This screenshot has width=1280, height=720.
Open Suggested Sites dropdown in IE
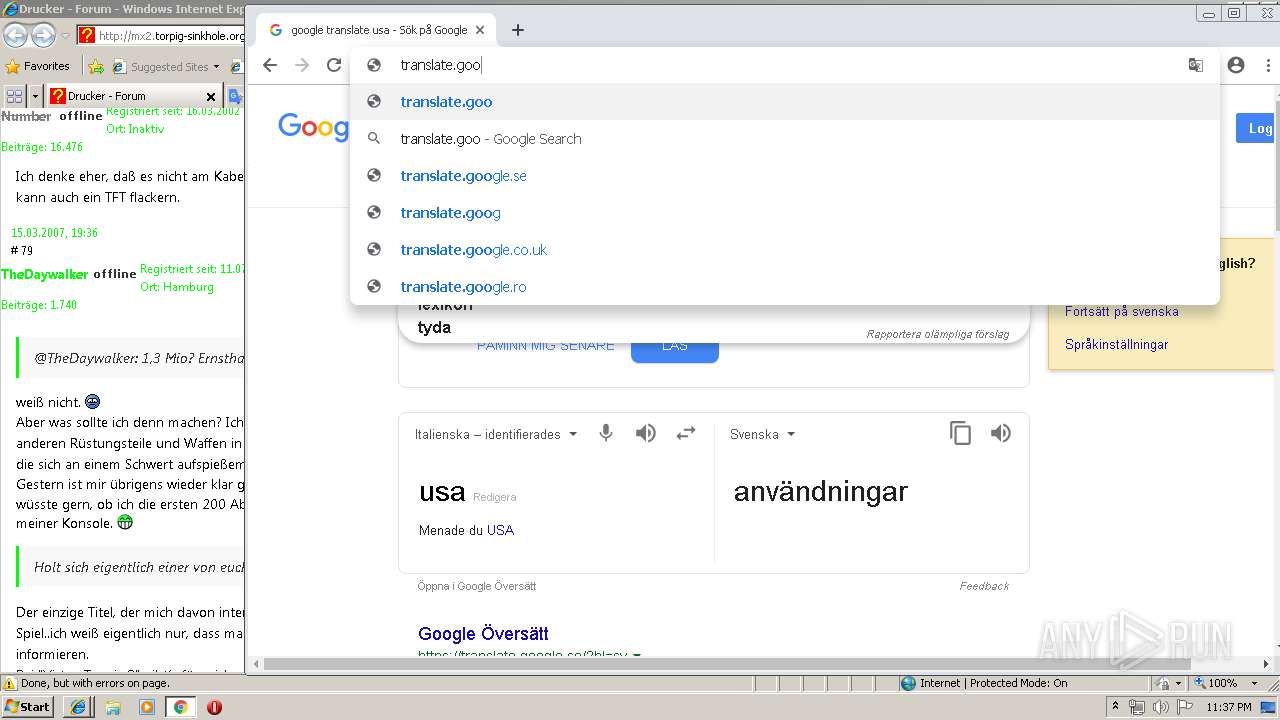(x=165, y=67)
